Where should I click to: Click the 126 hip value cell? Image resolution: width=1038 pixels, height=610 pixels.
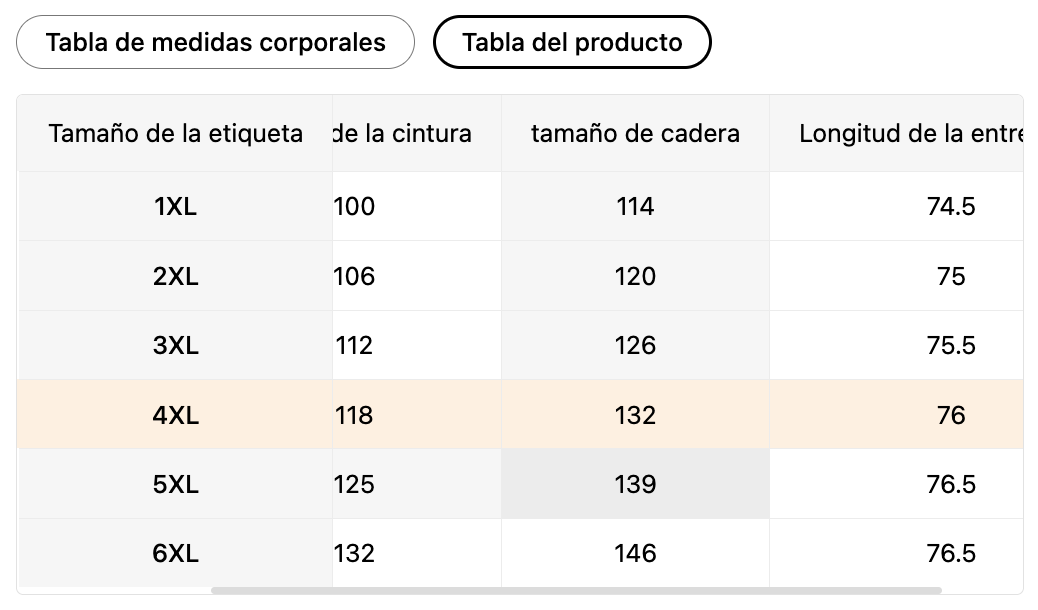tap(635, 345)
